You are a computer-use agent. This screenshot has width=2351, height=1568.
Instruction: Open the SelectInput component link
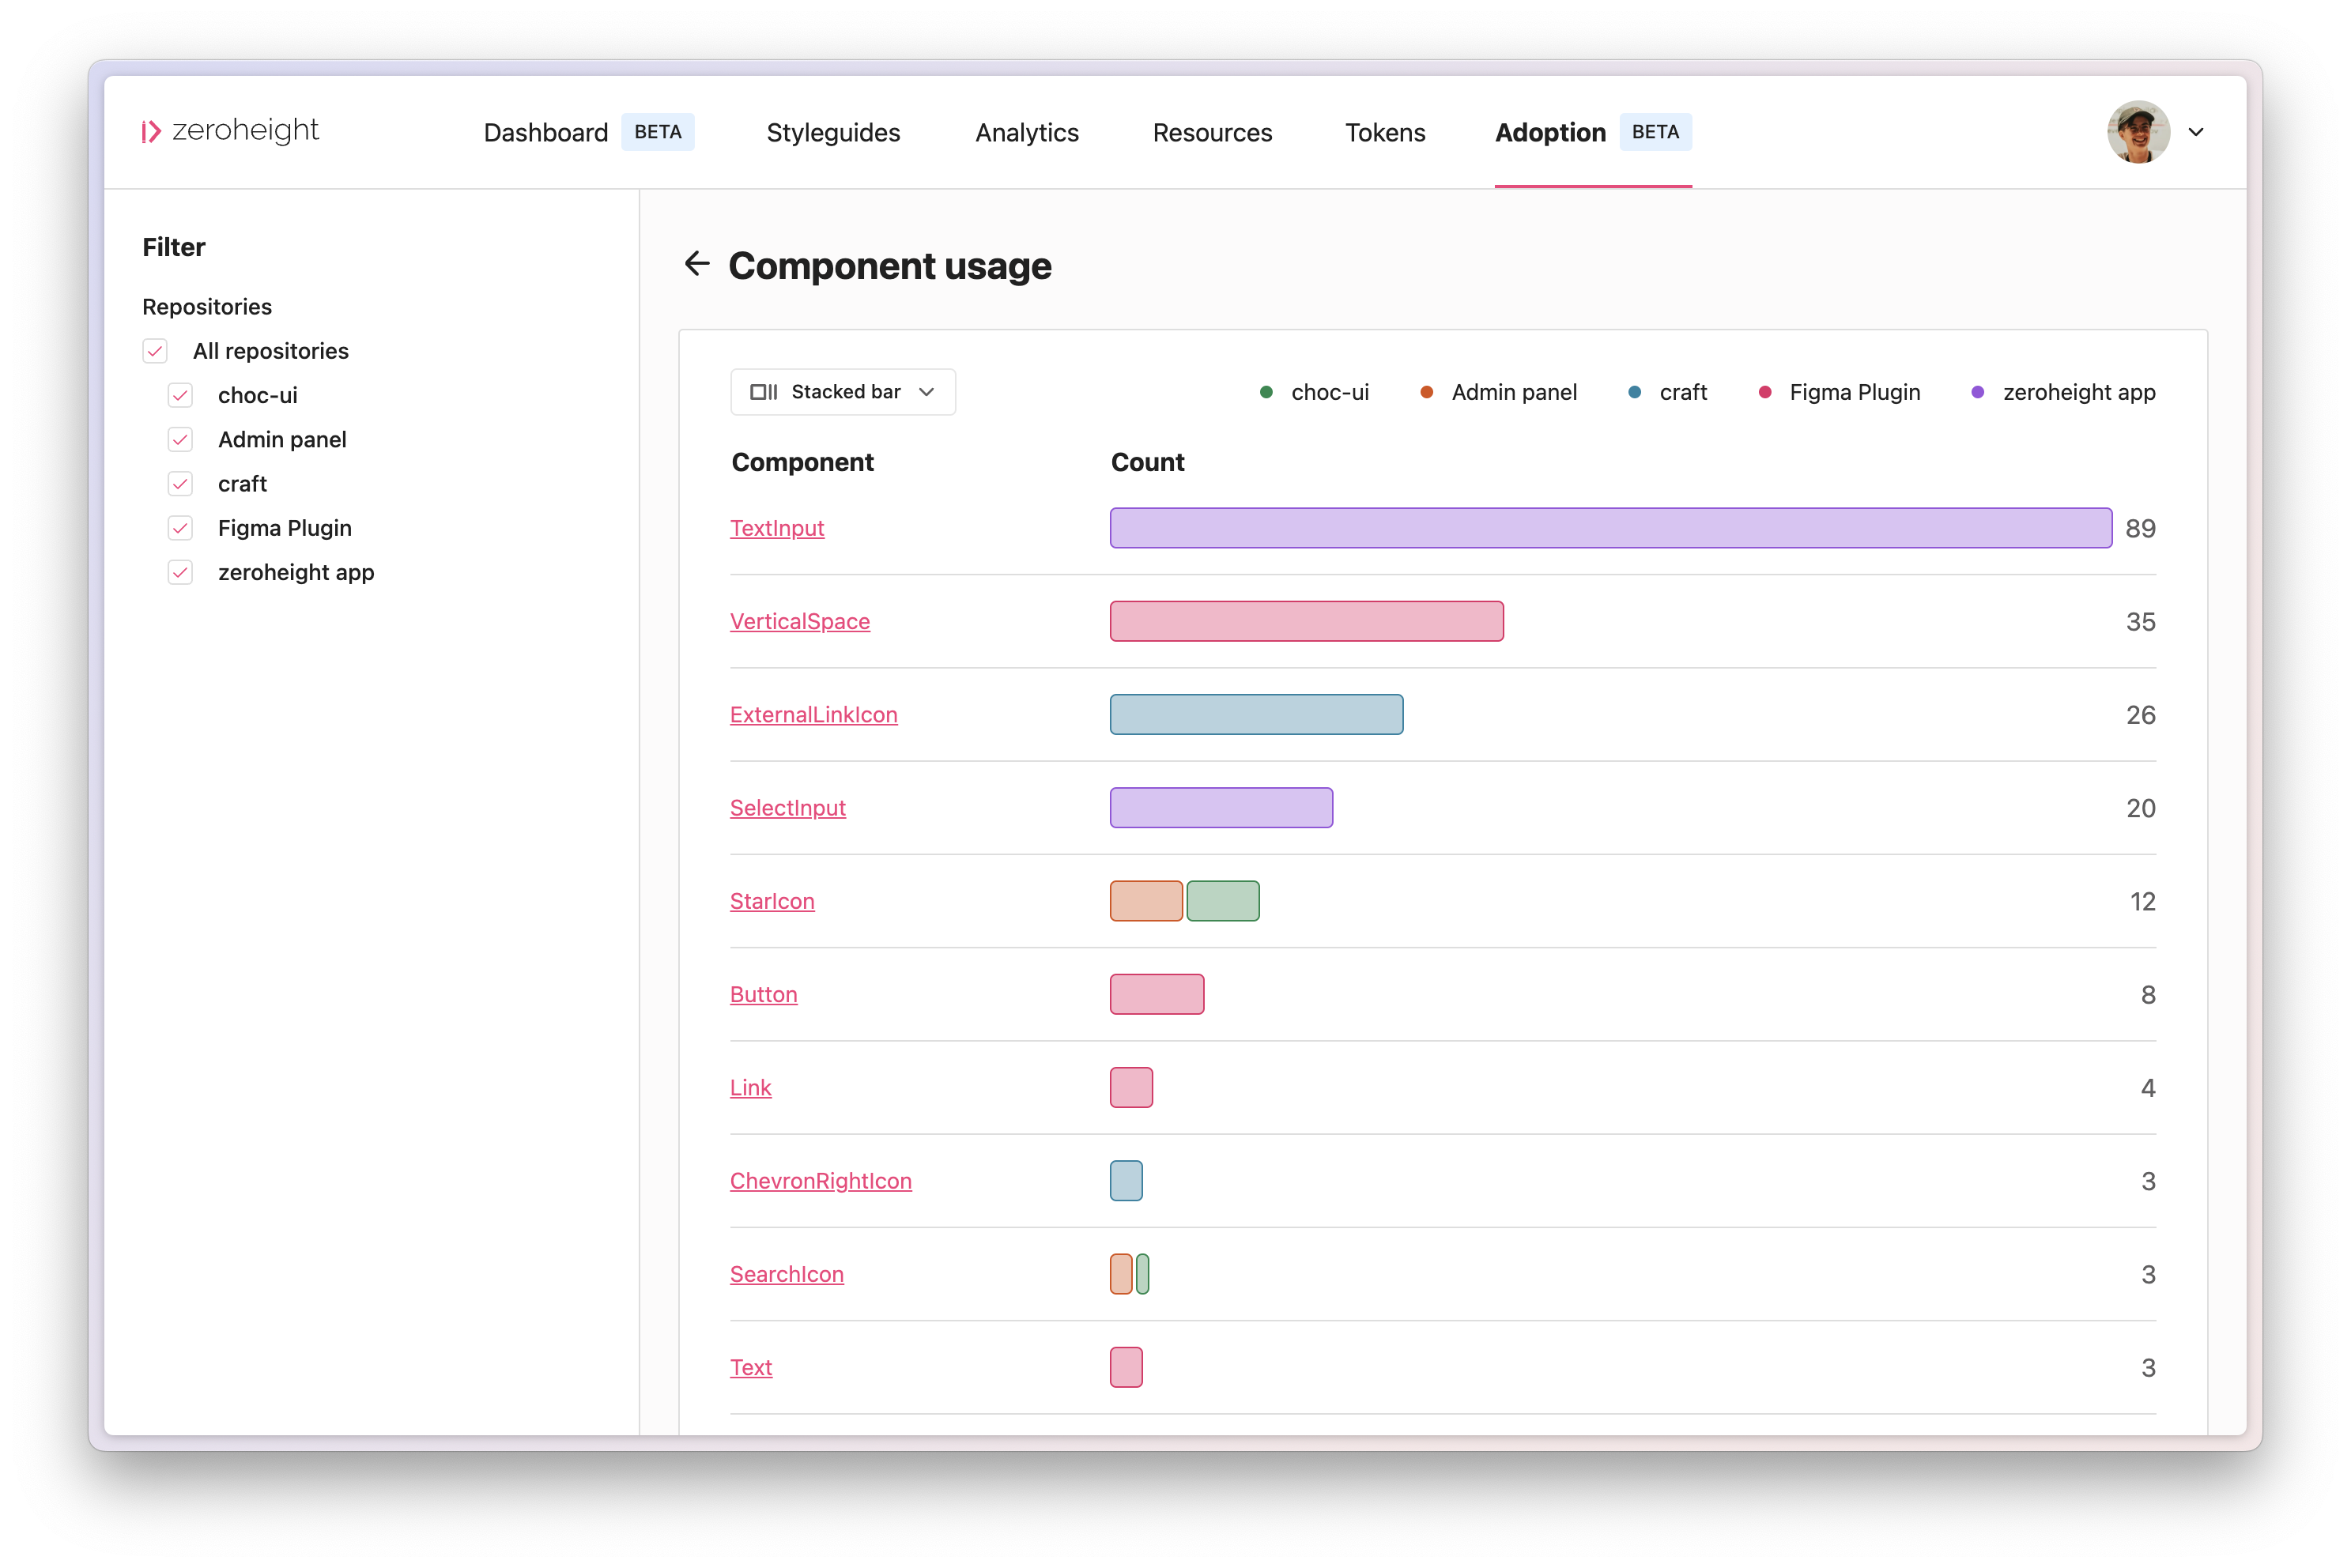pyautogui.click(x=788, y=807)
